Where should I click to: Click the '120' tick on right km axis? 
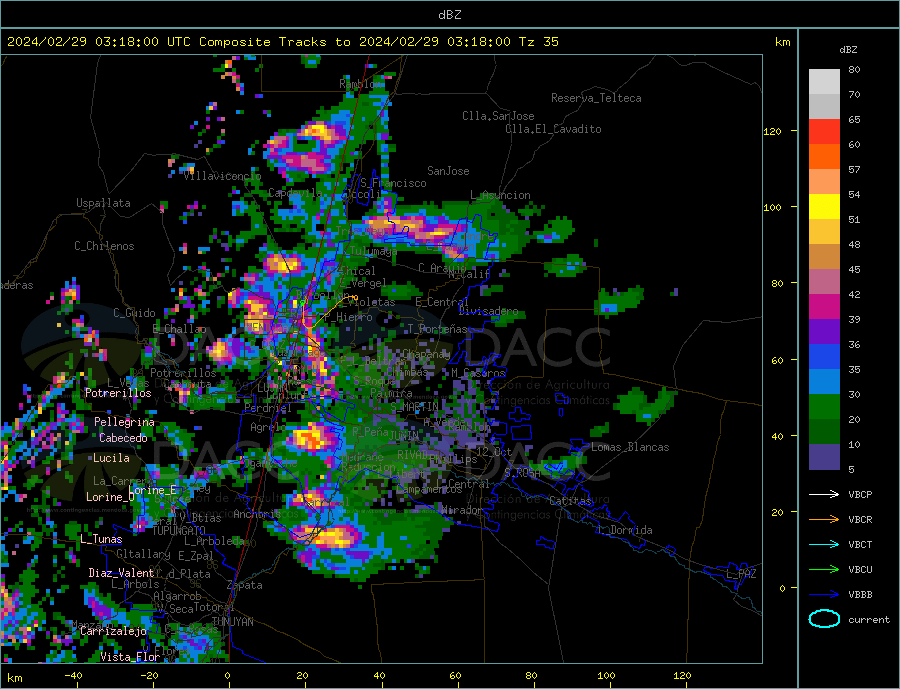tap(773, 131)
